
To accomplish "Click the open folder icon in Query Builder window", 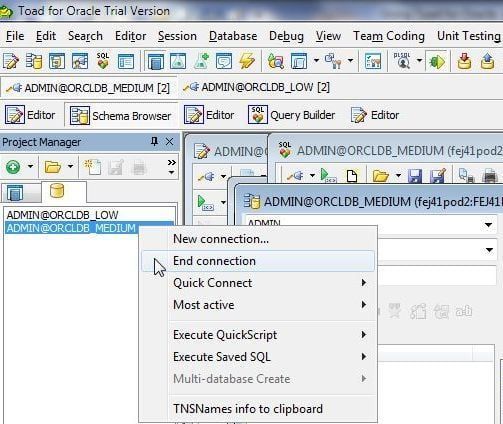I will [381, 176].
